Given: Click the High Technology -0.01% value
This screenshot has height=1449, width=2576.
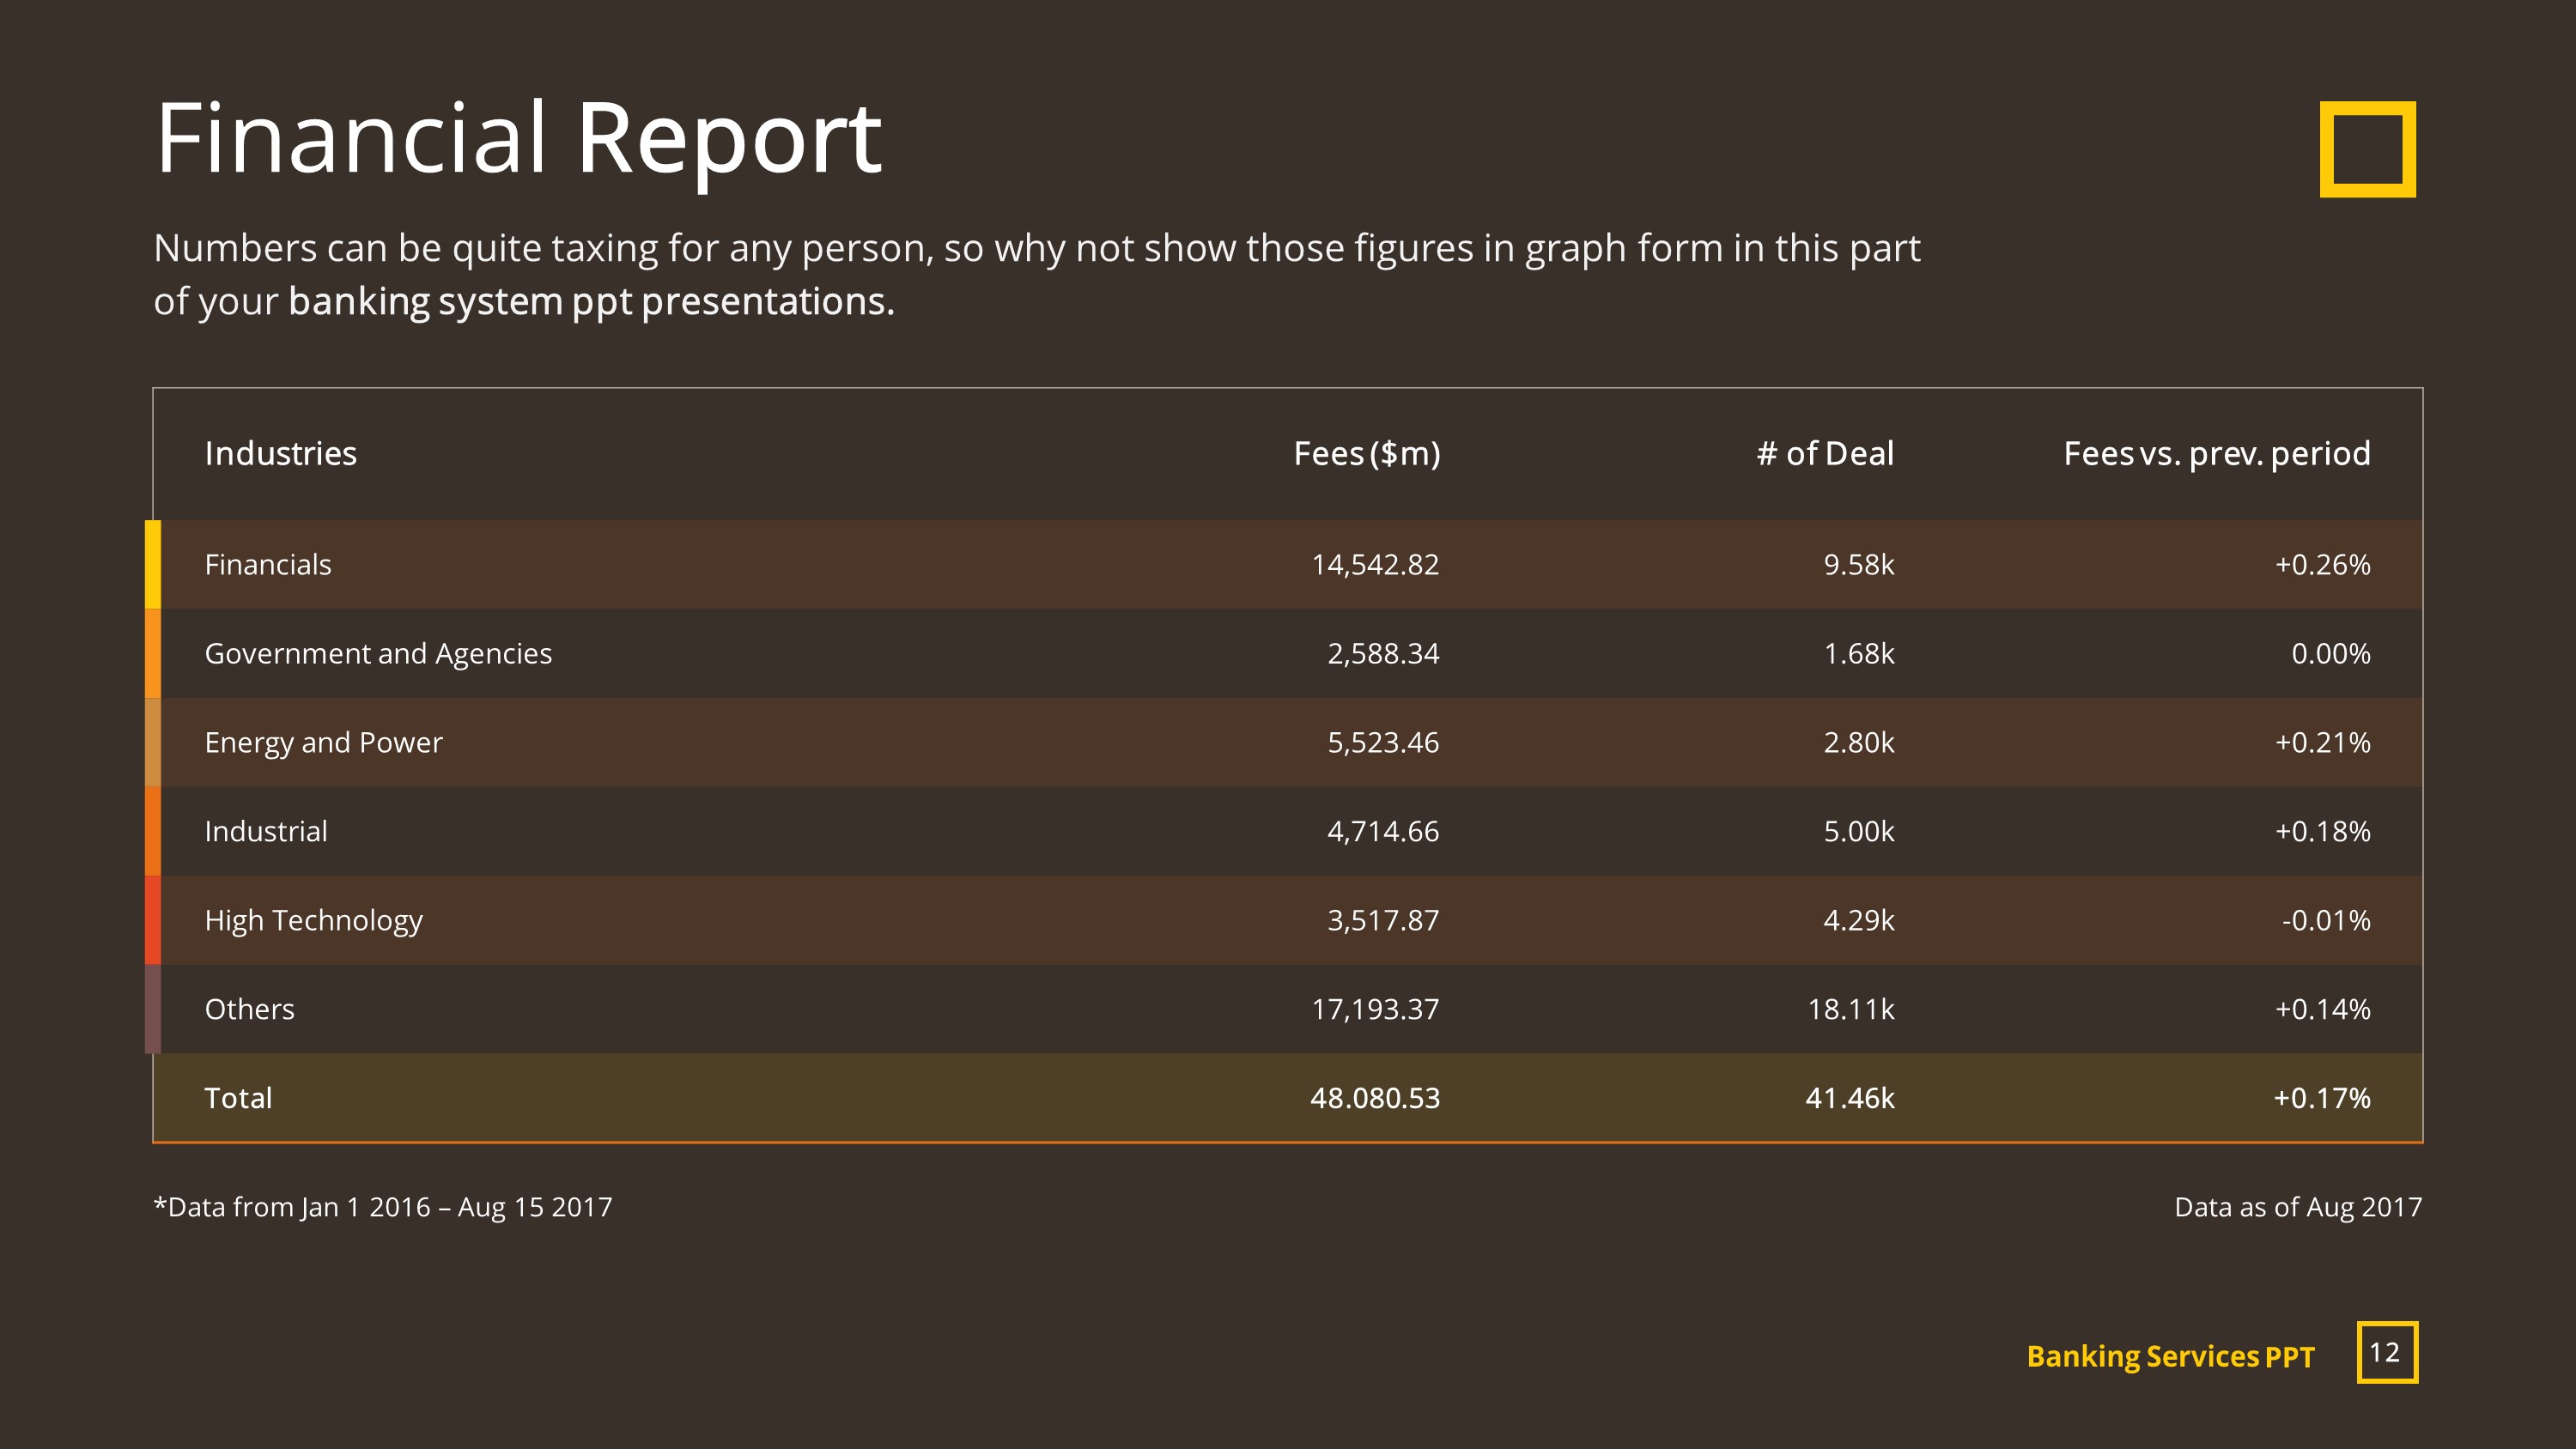Looking at the screenshot, I should tap(2326, 920).
